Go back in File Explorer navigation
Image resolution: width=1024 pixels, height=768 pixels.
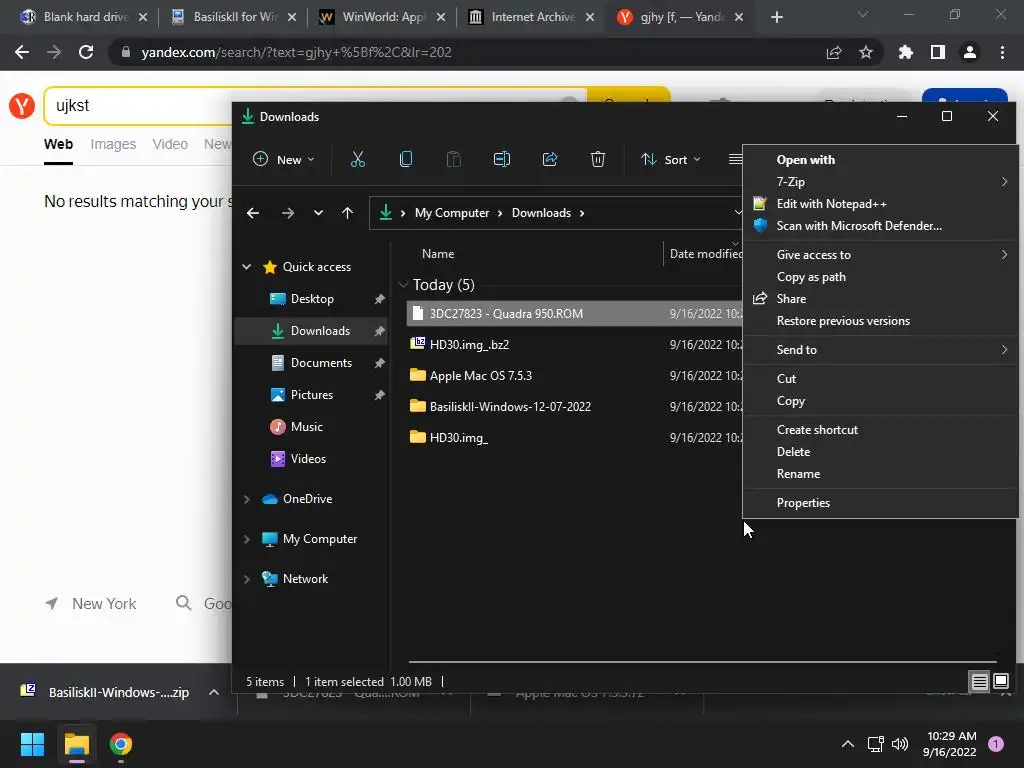pyautogui.click(x=253, y=213)
